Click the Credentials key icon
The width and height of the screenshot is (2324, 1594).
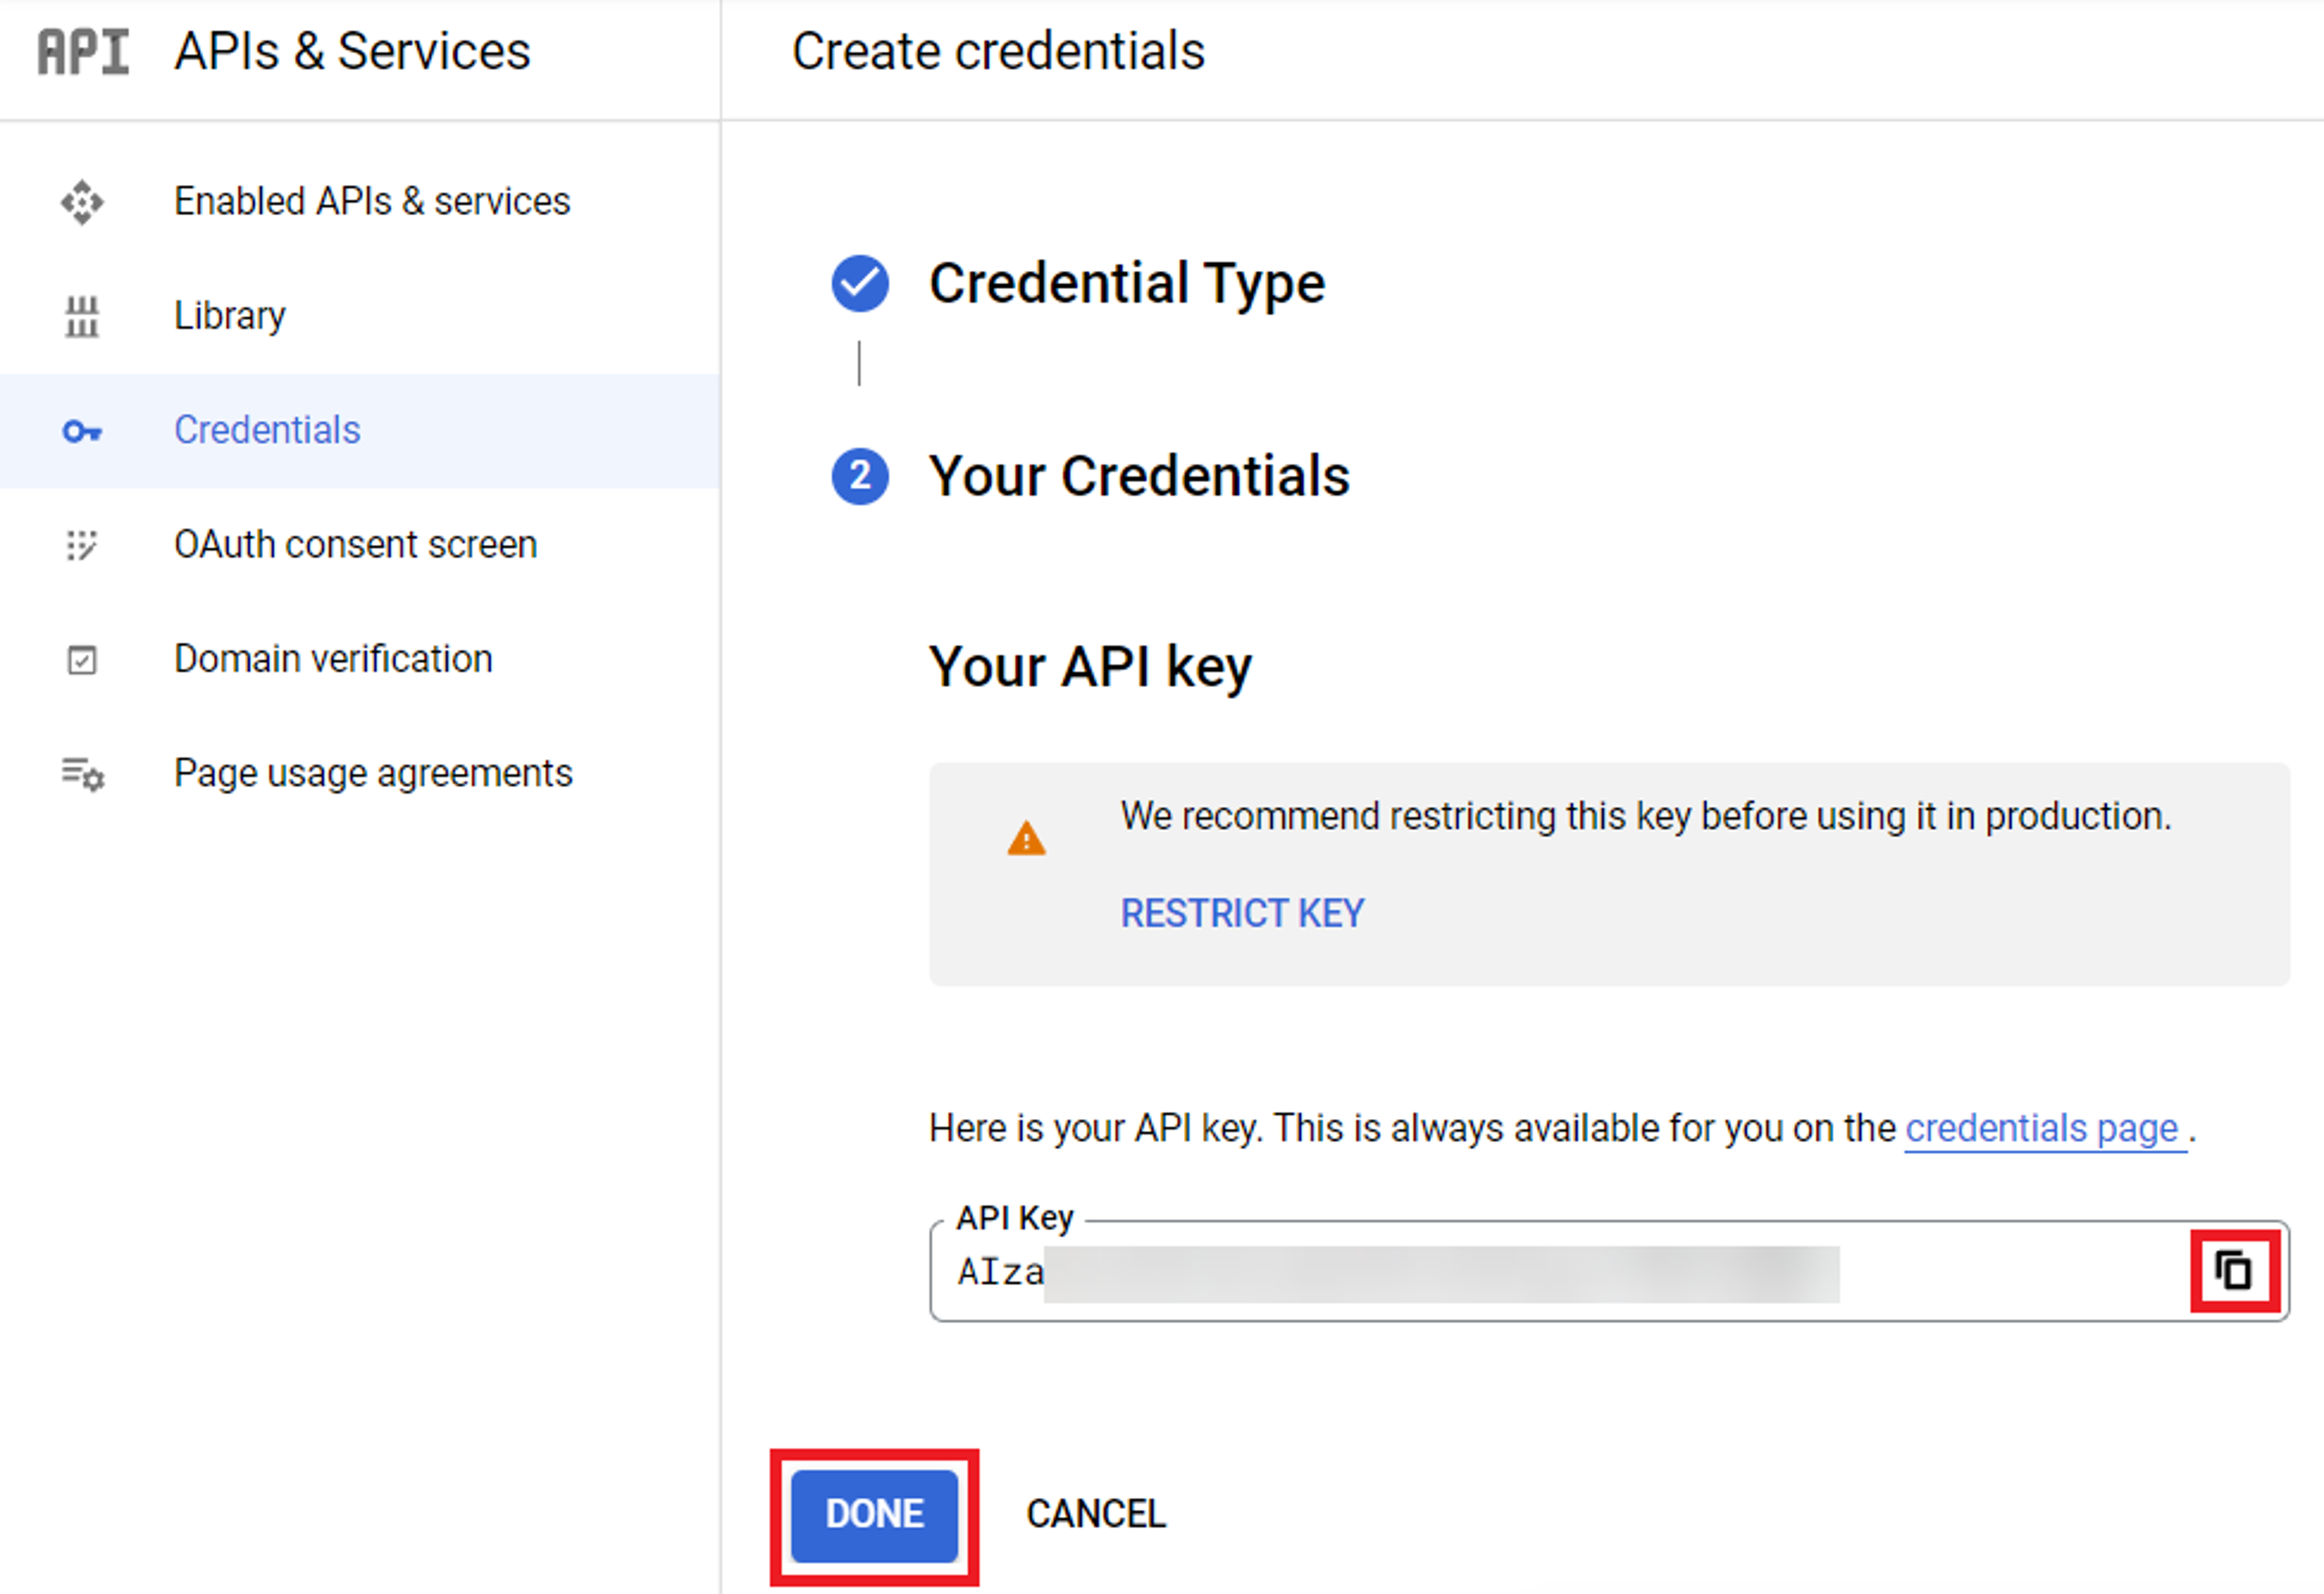click(82, 431)
